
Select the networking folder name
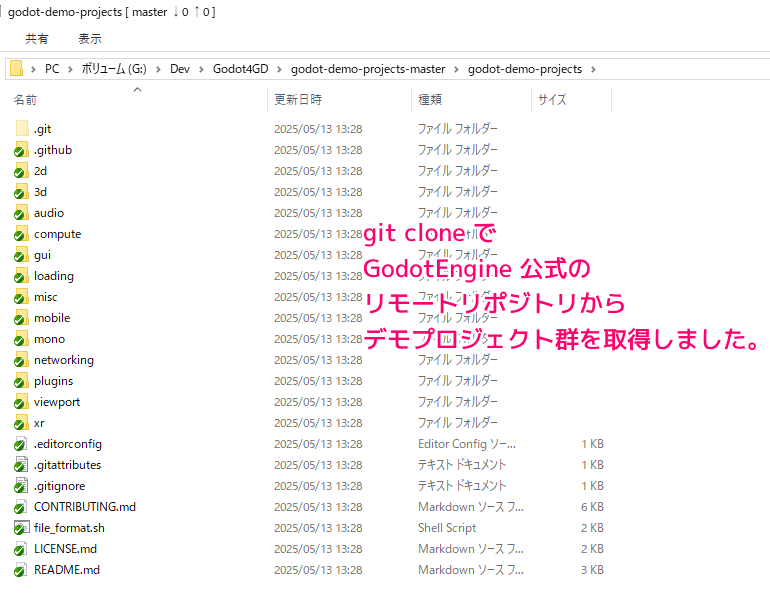(x=64, y=360)
